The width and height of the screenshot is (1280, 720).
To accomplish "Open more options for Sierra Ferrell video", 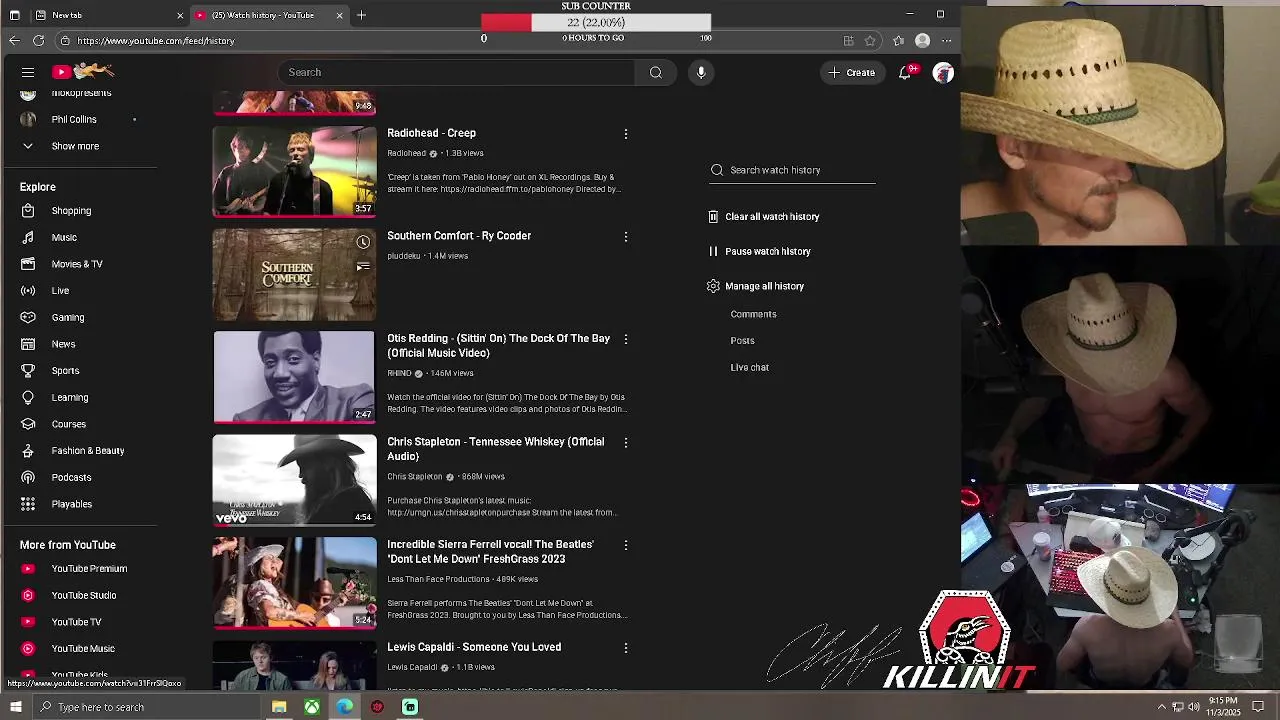I will 626,546.
